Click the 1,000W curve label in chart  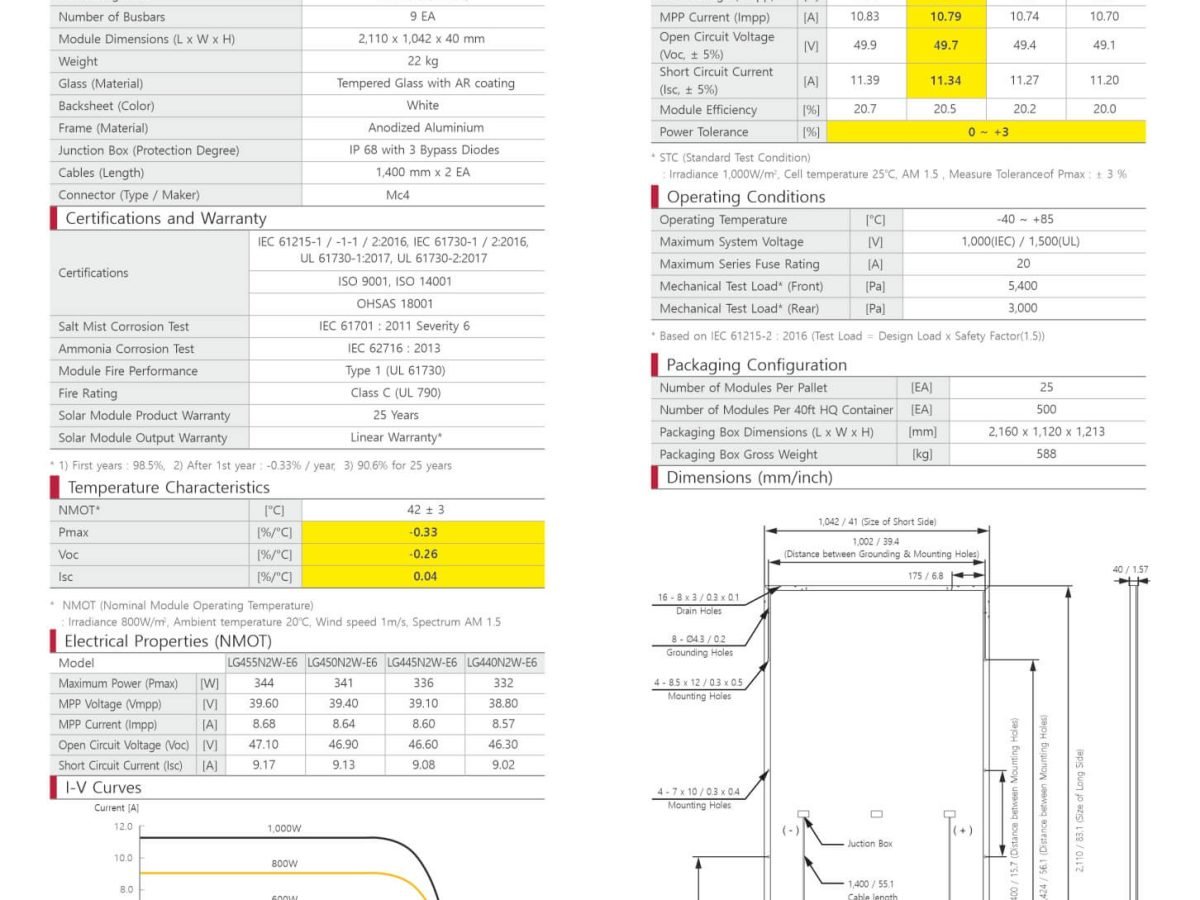point(284,828)
